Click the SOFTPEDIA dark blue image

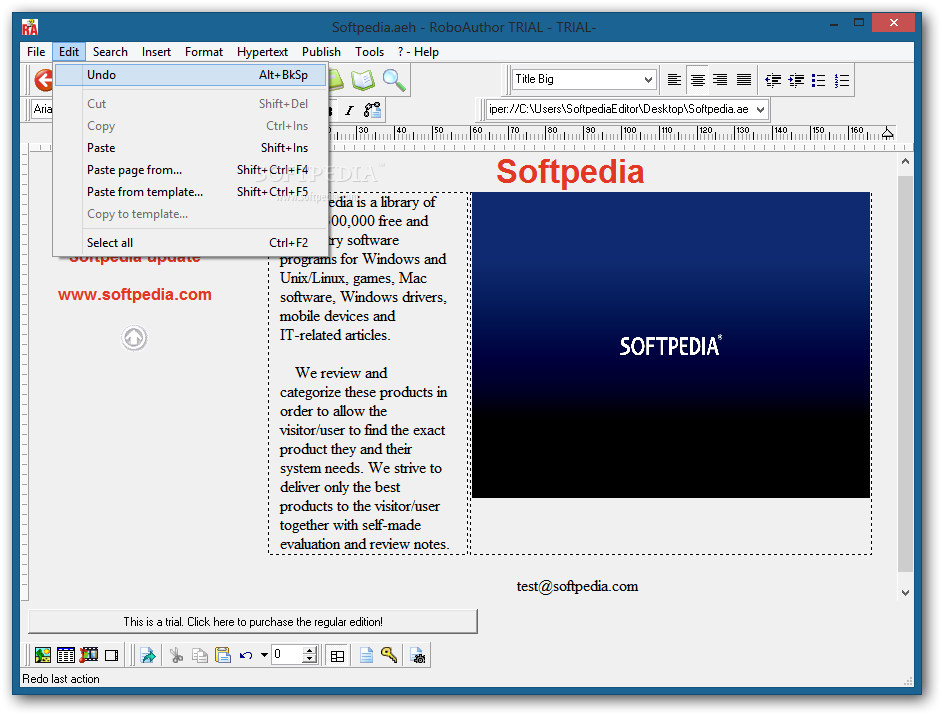click(671, 345)
